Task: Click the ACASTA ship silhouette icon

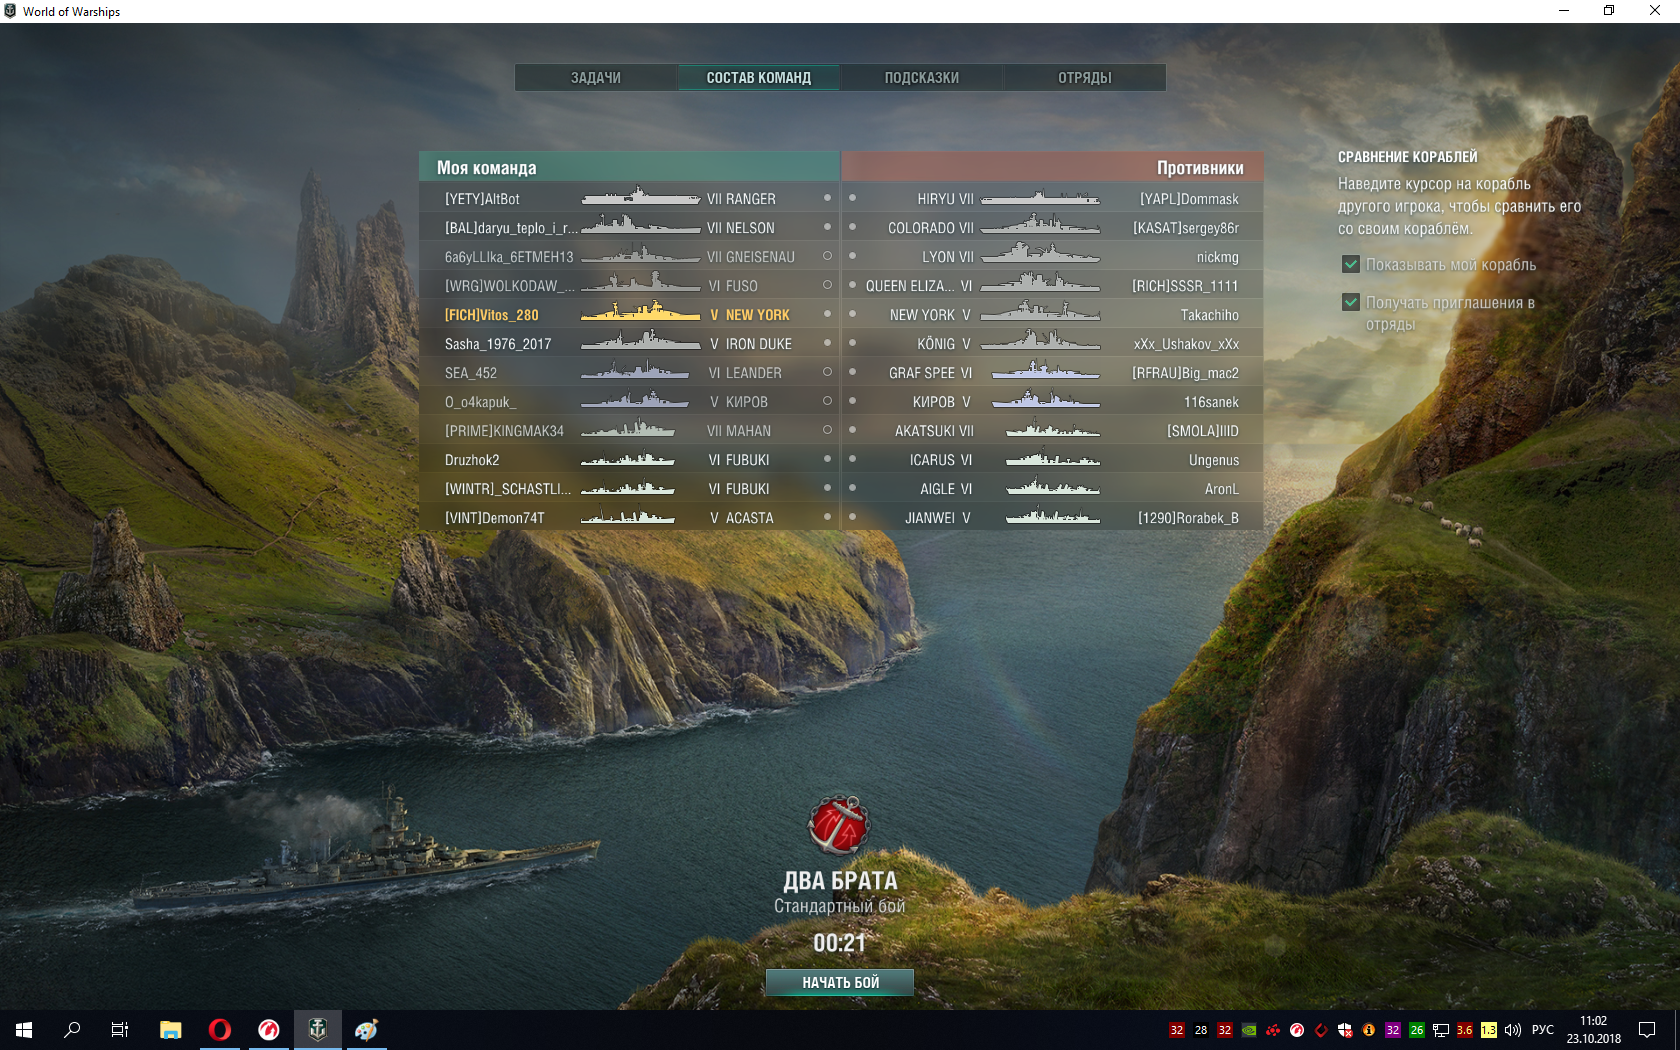Action: [628, 516]
